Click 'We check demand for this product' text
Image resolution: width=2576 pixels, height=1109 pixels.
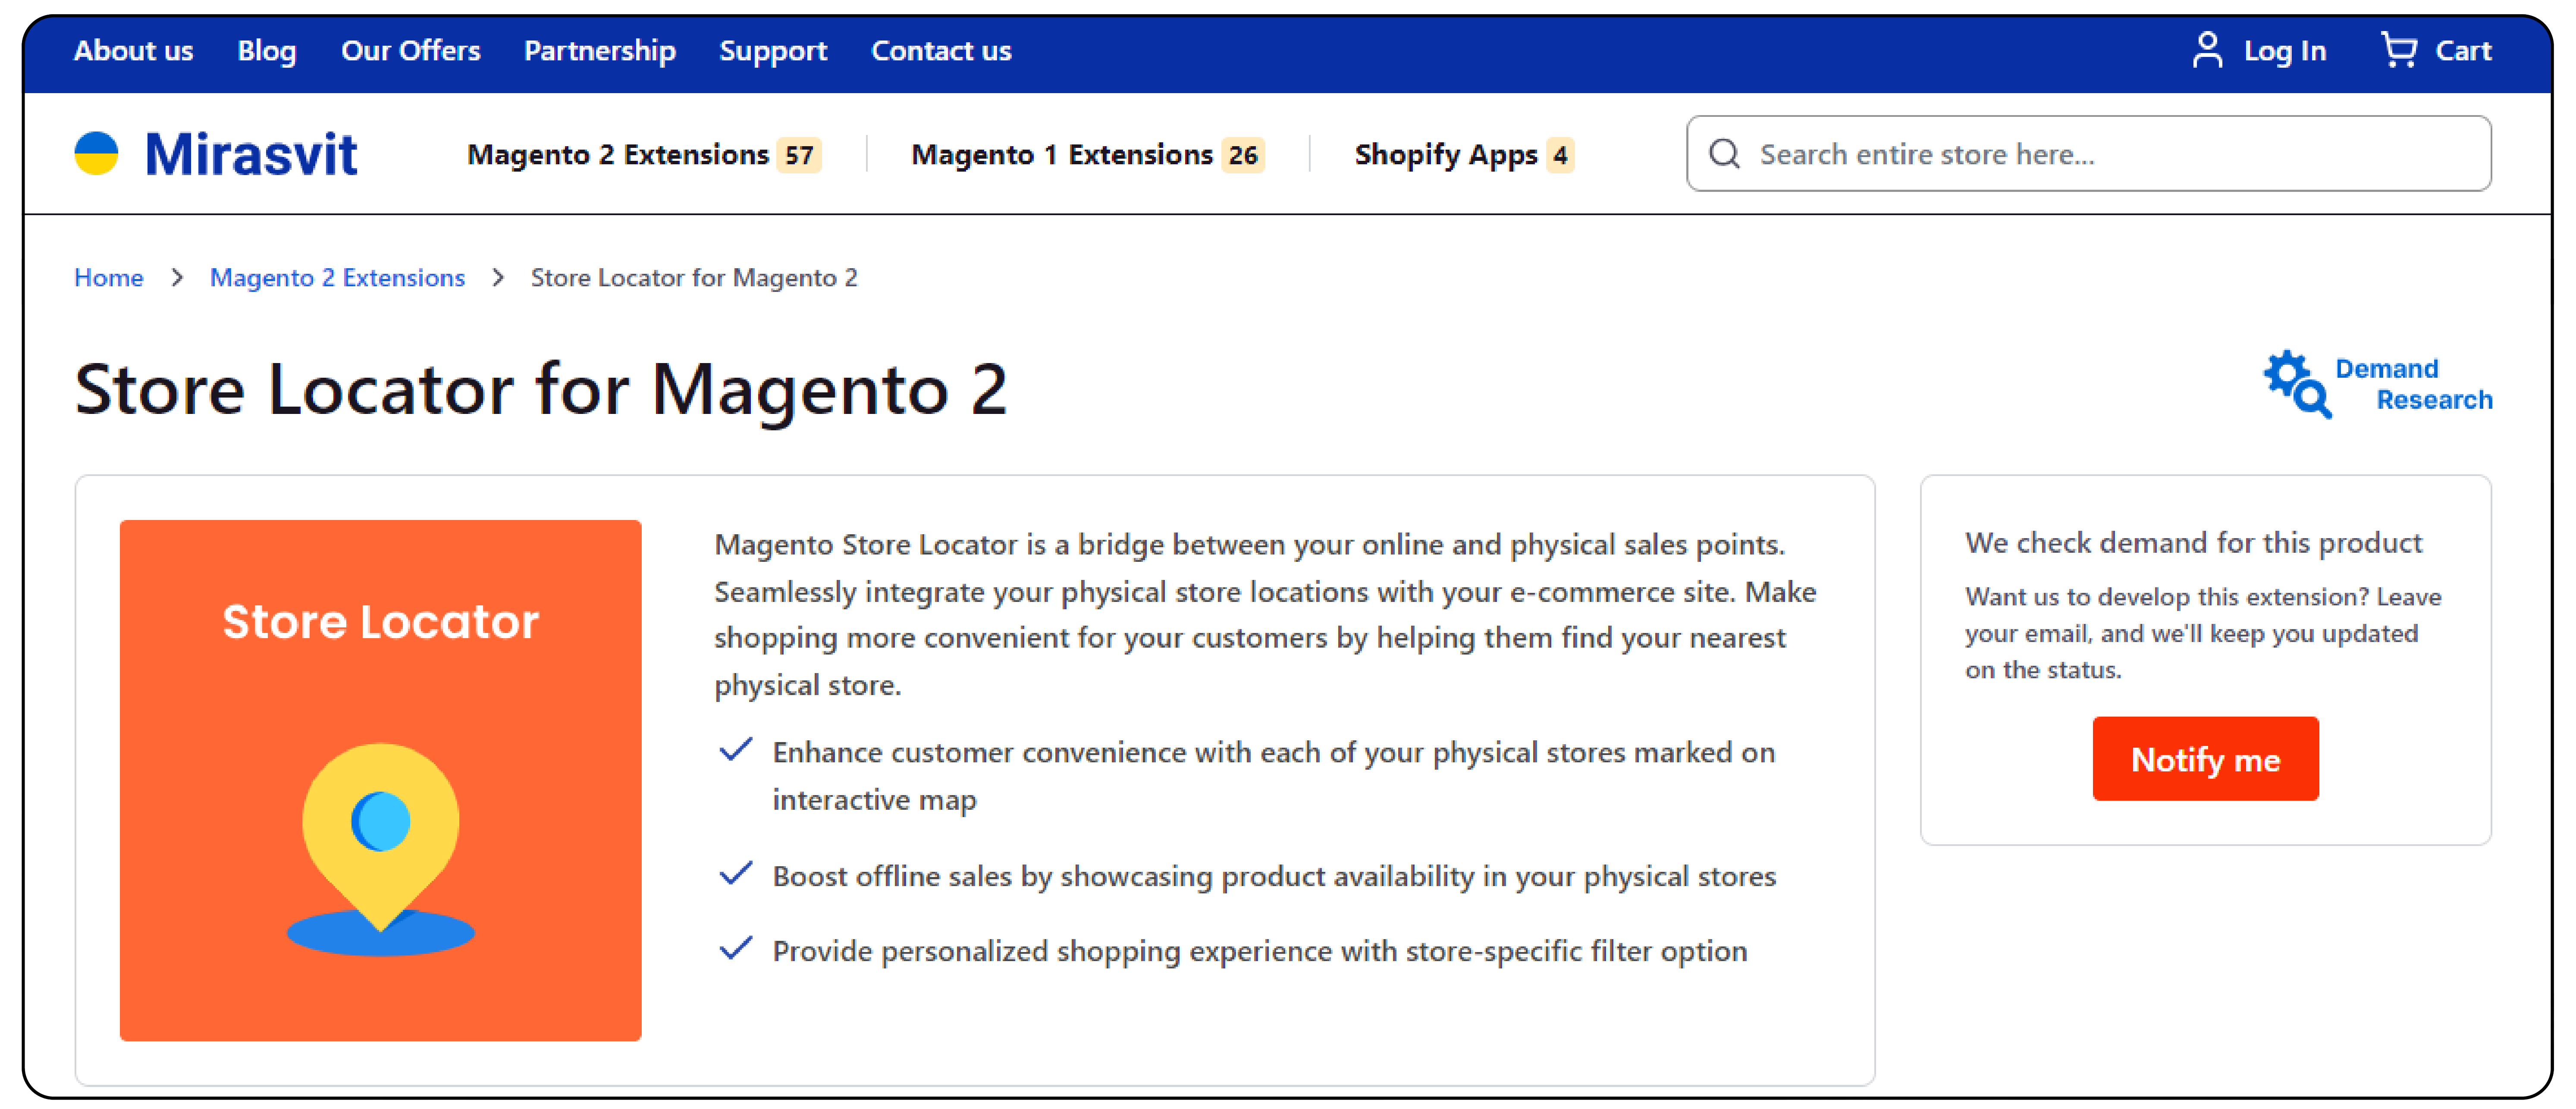pos(2193,543)
